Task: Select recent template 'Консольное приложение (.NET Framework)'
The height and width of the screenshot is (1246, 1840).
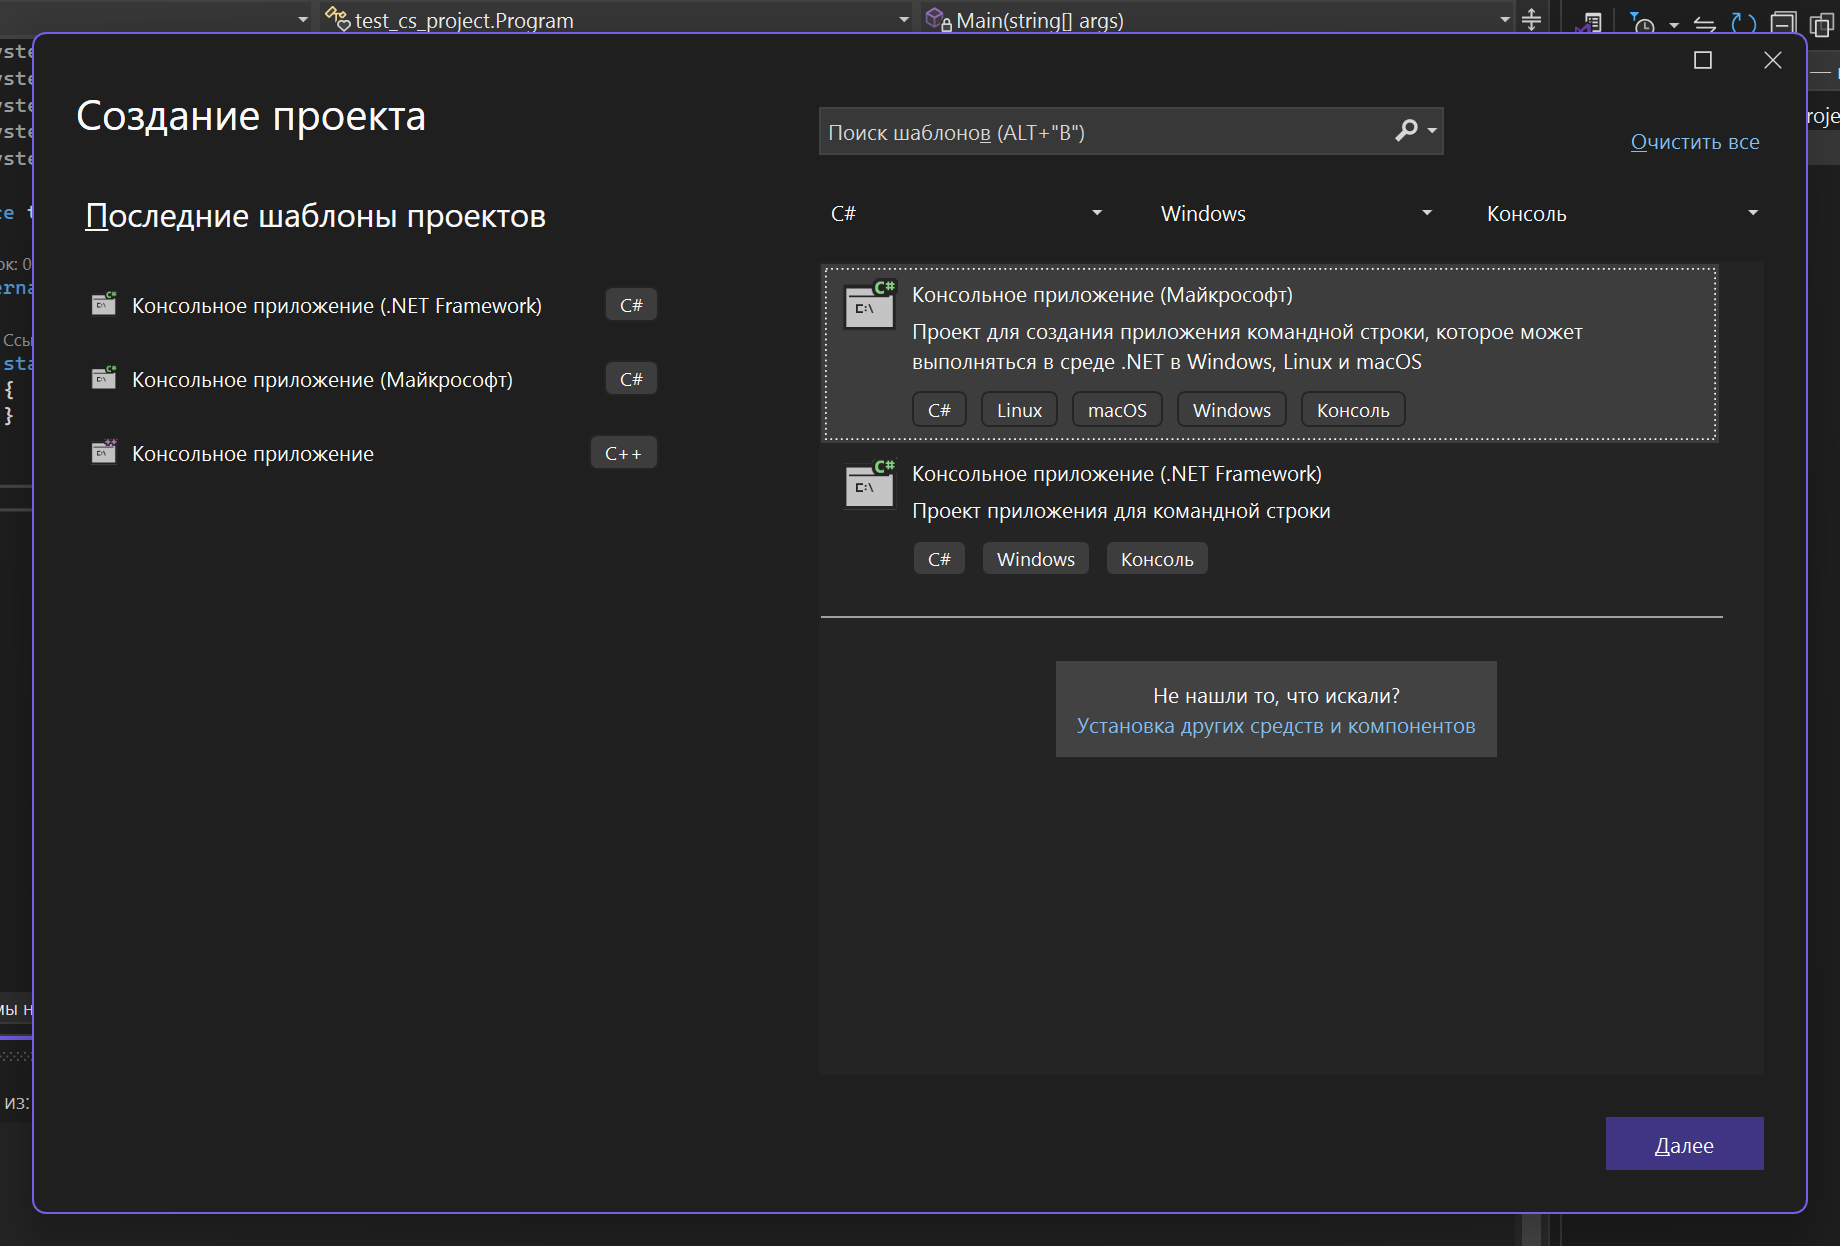Action: pos(374,305)
